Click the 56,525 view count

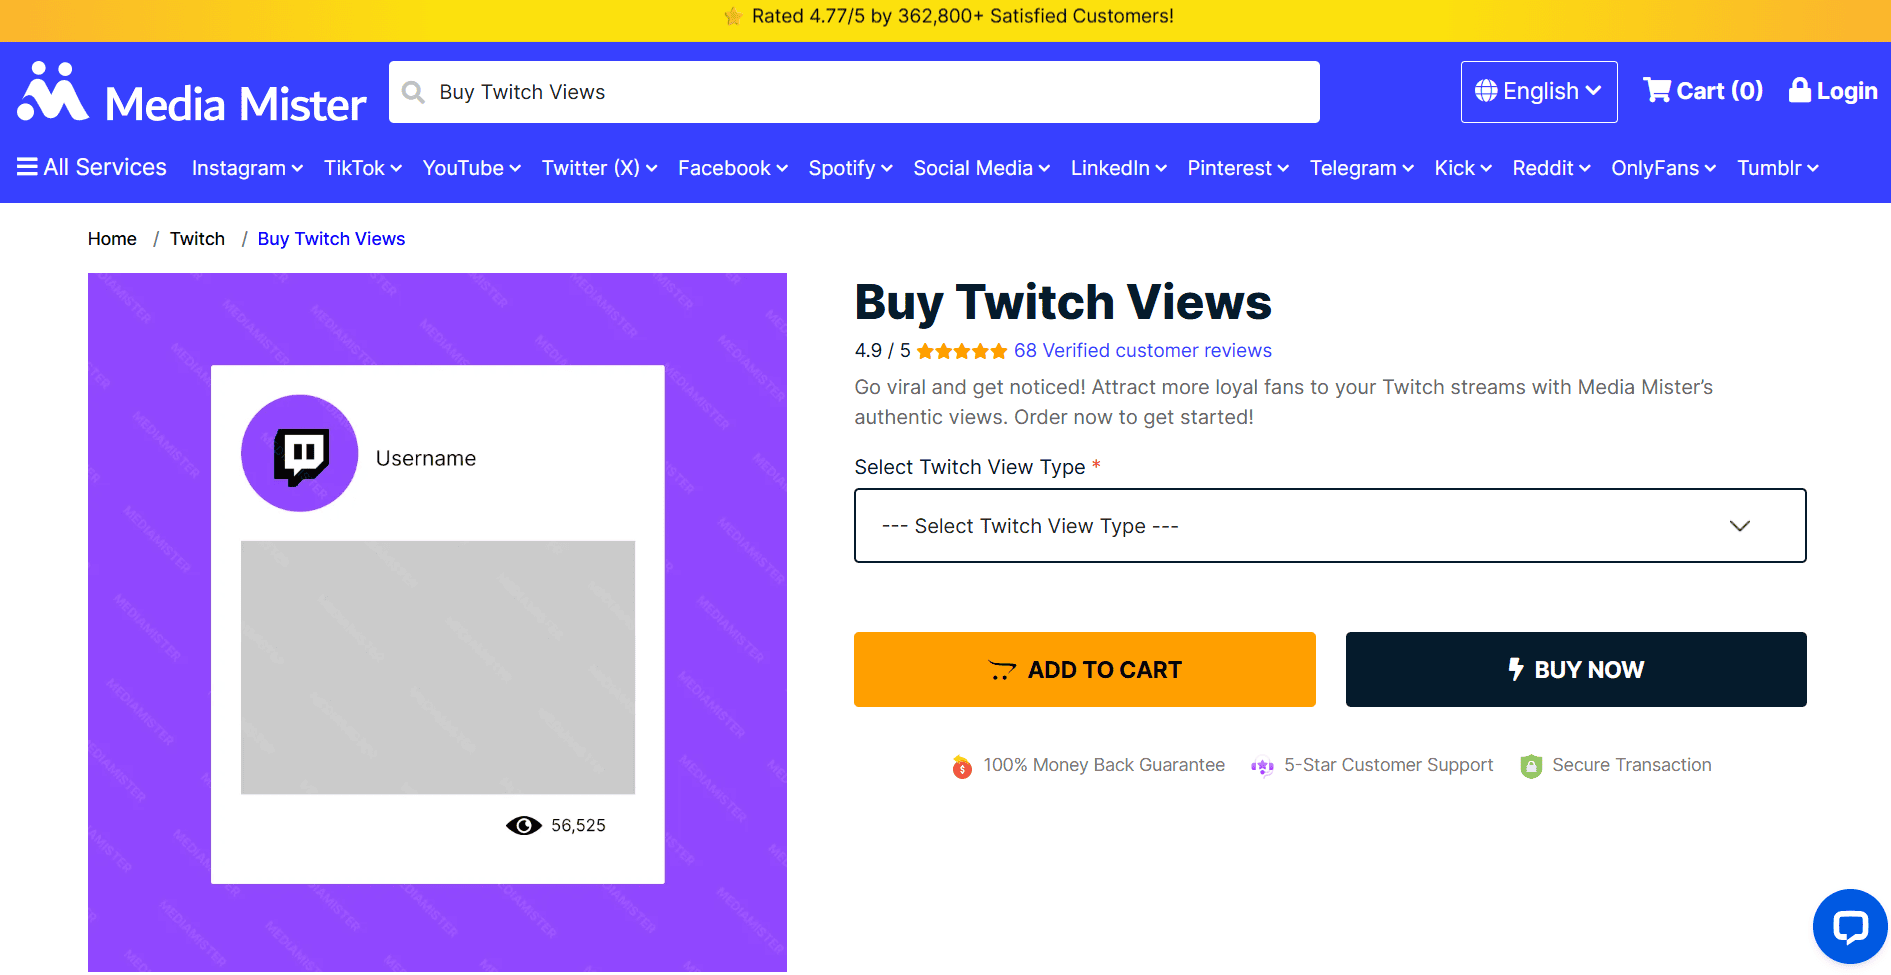(578, 826)
